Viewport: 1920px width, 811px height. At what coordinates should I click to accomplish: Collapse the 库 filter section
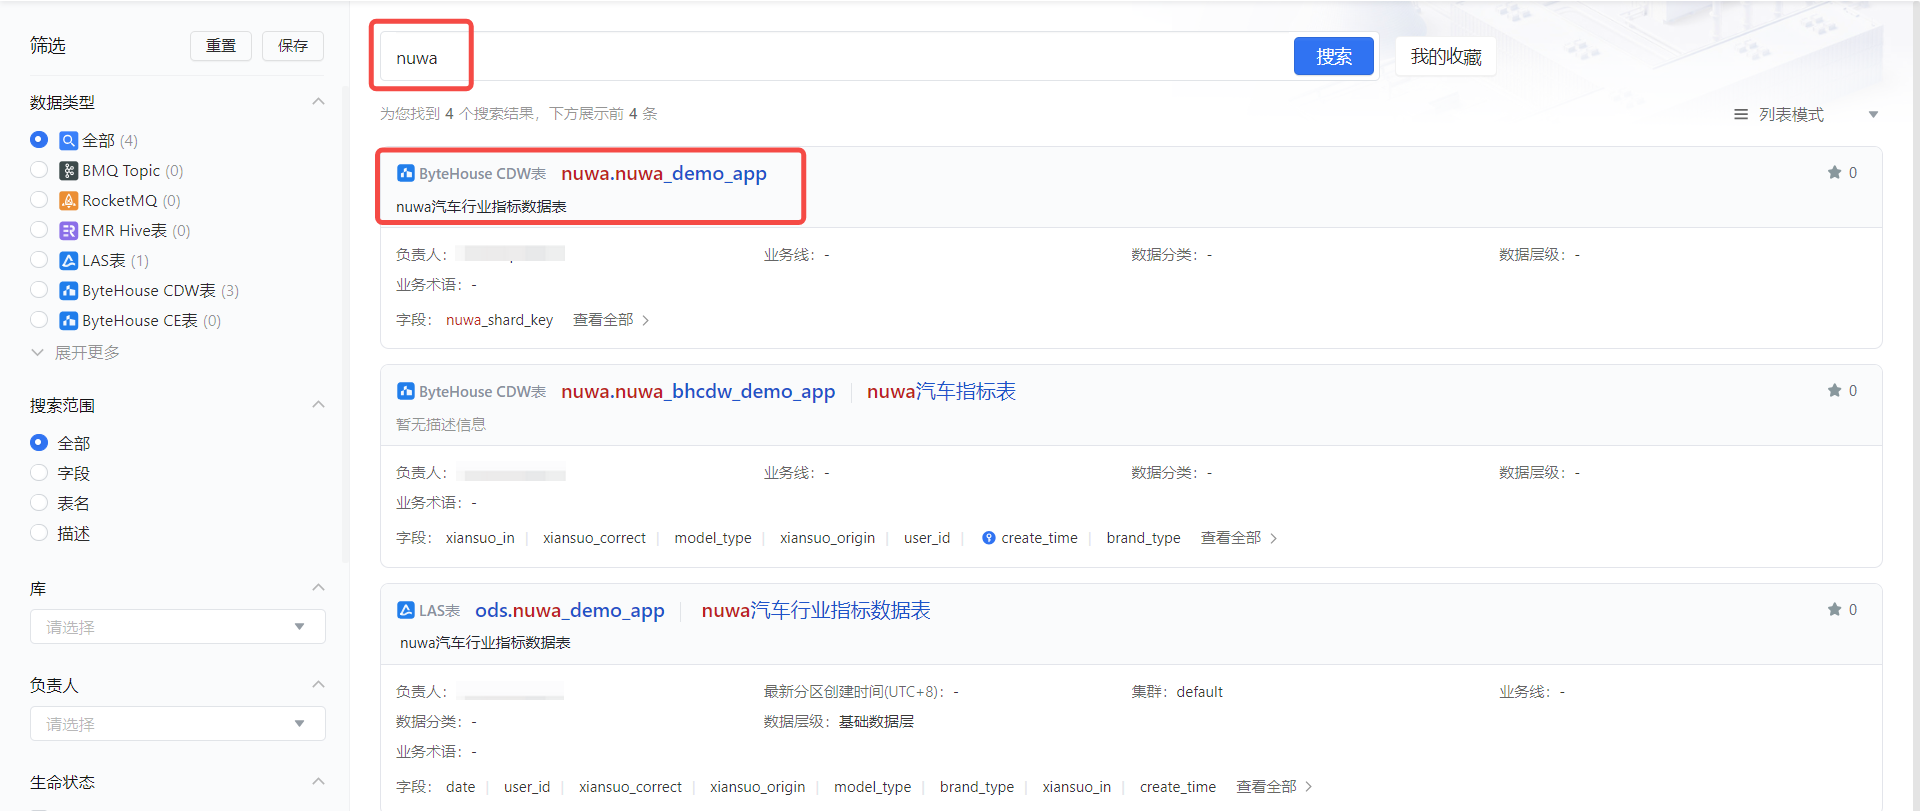[x=318, y=588]
